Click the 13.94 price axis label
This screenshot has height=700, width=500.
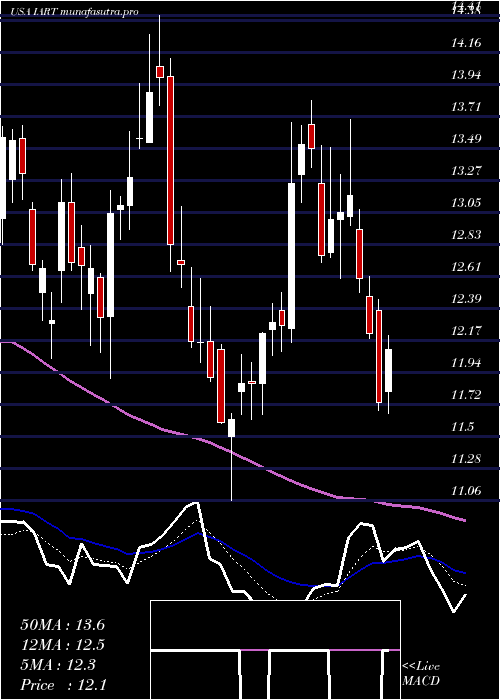[x=466, y=75]
